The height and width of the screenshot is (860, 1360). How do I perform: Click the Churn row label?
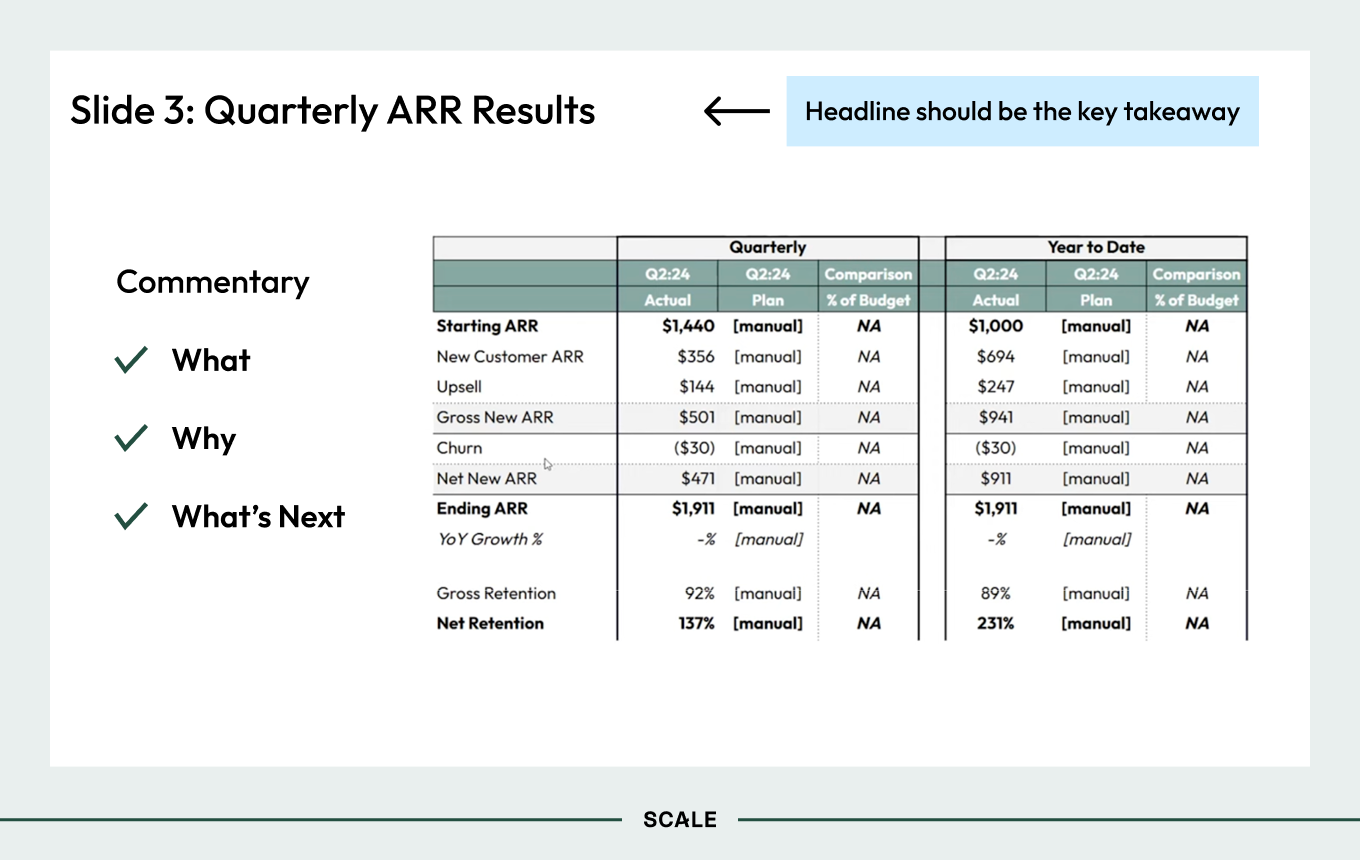click(x=459, y=448)
